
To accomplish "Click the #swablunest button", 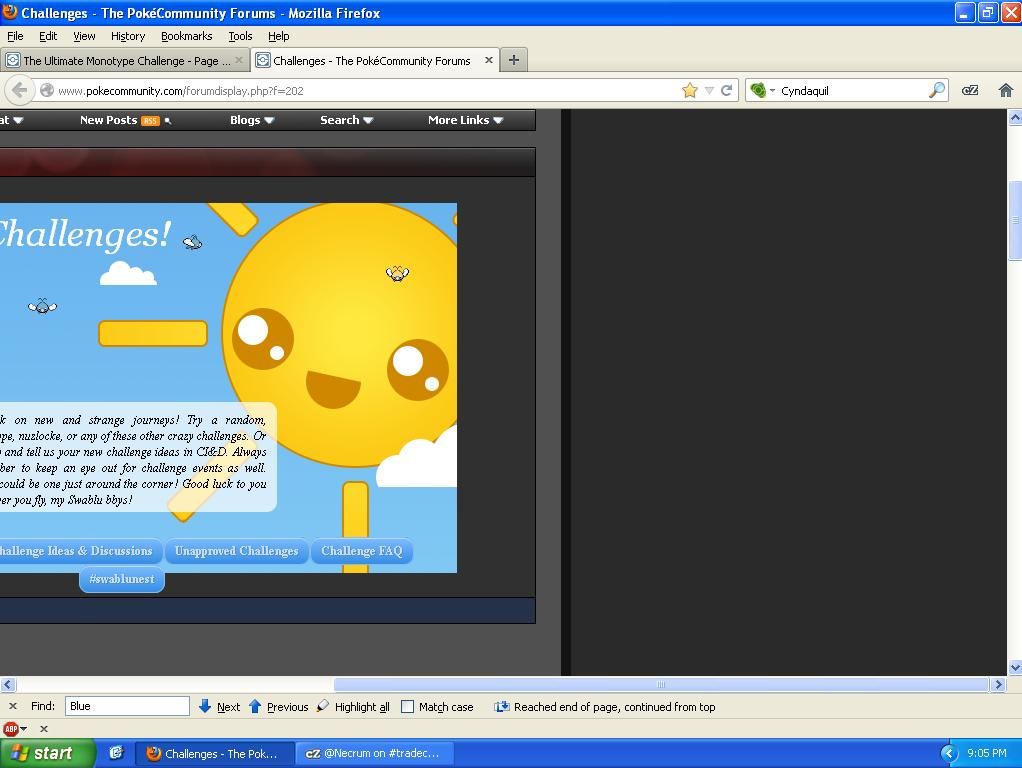I will tap(122, 579).
